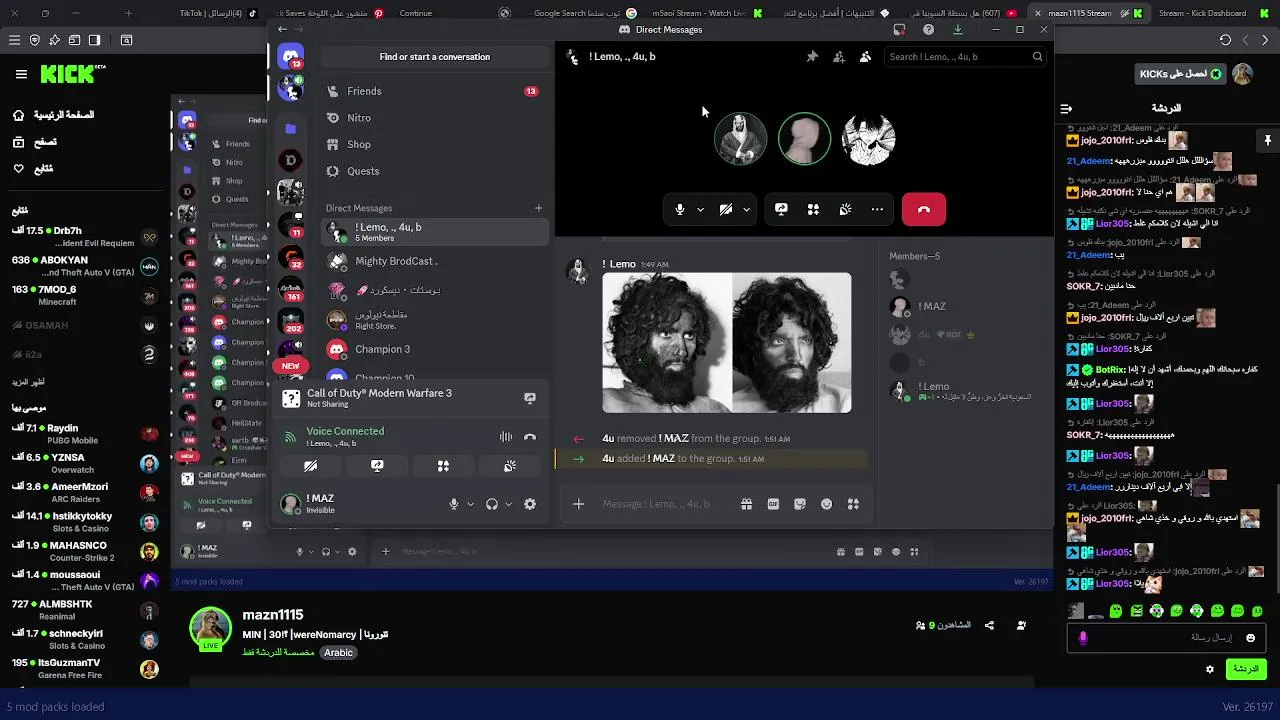This screenshot has width=1280, height=720.
Task: Collapse the Kick chat panel
Action: pos(1066,108)
